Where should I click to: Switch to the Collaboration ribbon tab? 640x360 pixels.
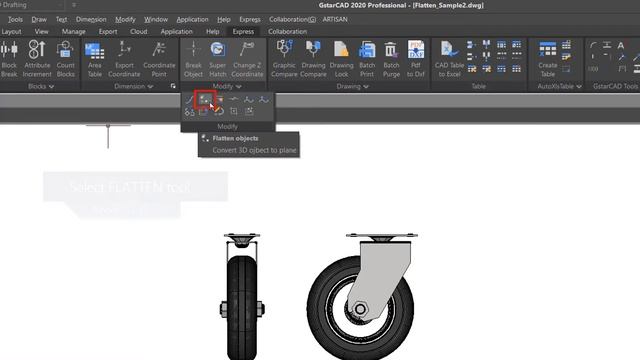287,31
